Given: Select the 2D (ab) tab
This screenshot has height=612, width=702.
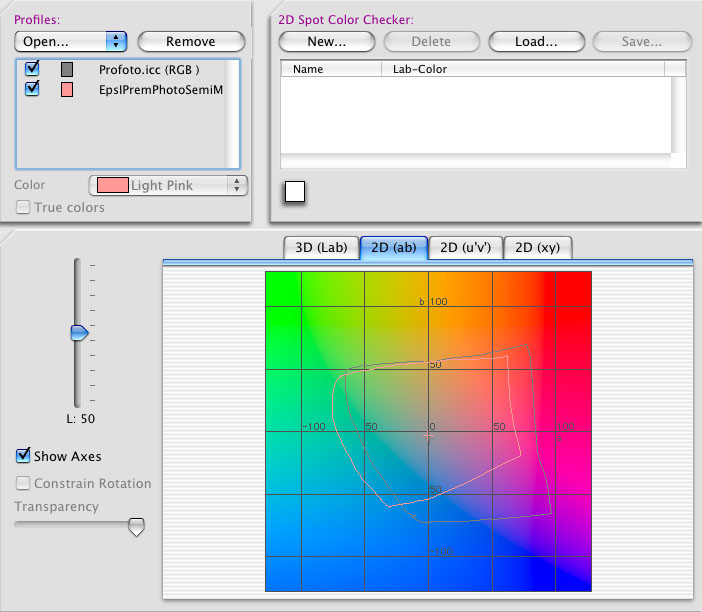Looking at the screenshot, I should point(394,248).
